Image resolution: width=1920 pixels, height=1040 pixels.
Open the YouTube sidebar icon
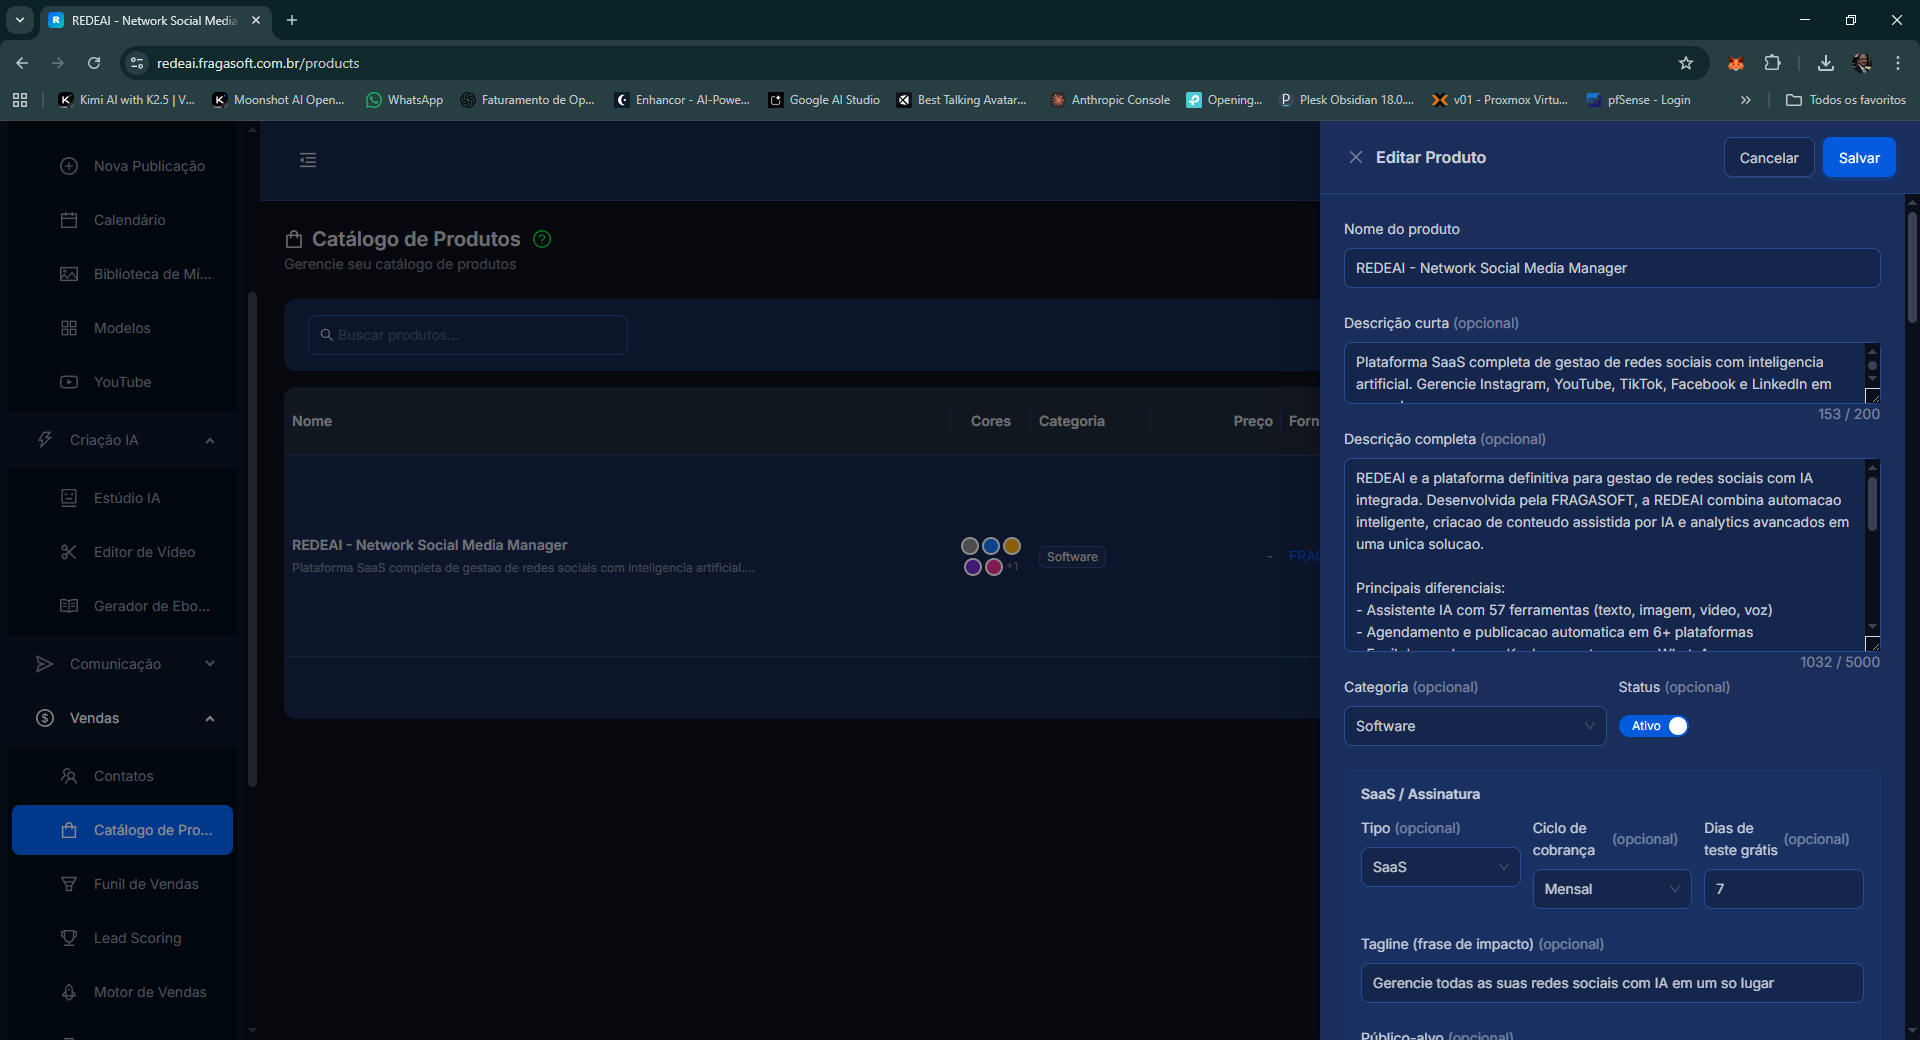click(x=69, y=382)
